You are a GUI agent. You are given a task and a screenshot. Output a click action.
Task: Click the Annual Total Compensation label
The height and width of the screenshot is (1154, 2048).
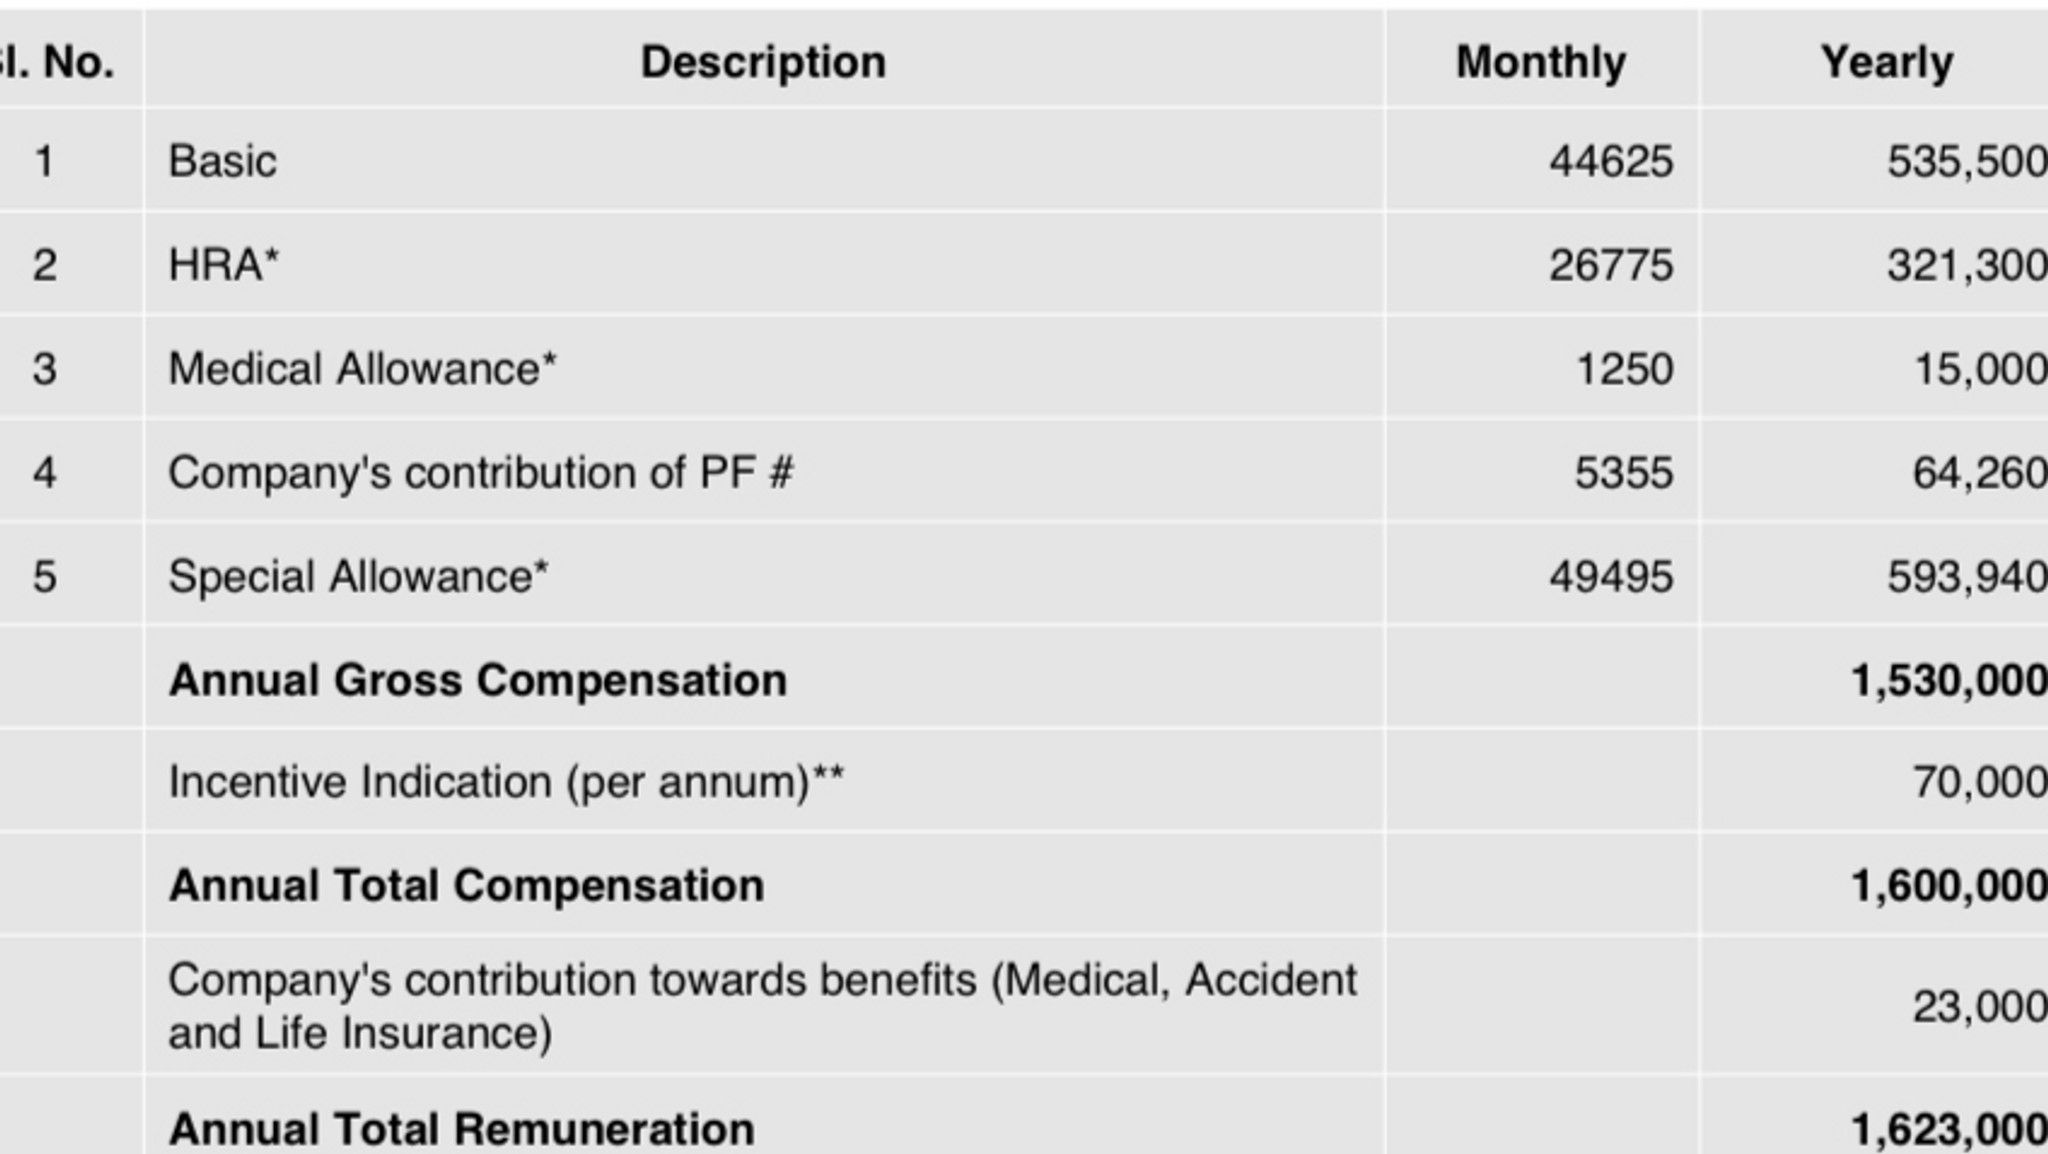click(466, 885)
